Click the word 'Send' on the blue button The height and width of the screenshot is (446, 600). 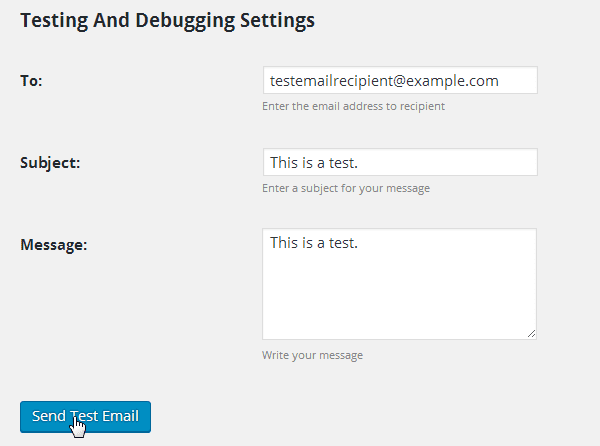click(49, 416)
